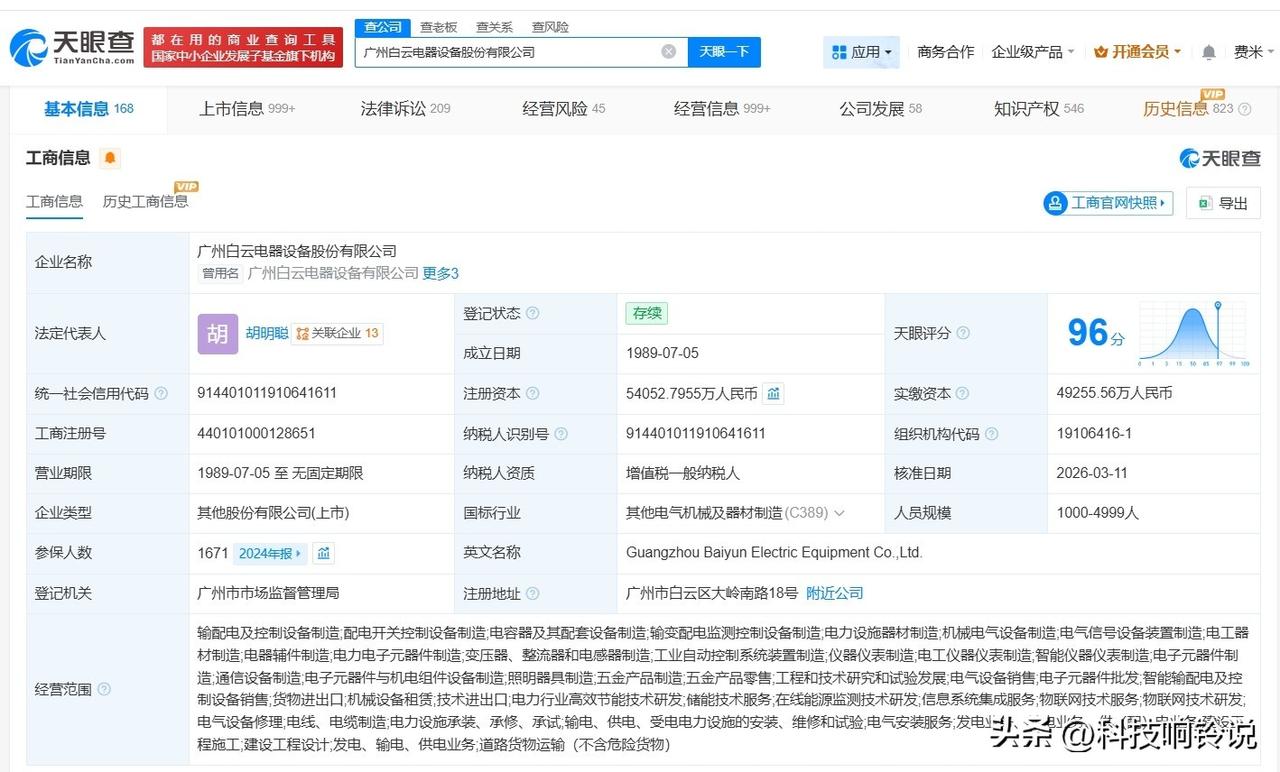Viewport: 1280px width, 772px height.
Task: Click the help icon beside 历史信息 tab
Action: click(1245, 109)
